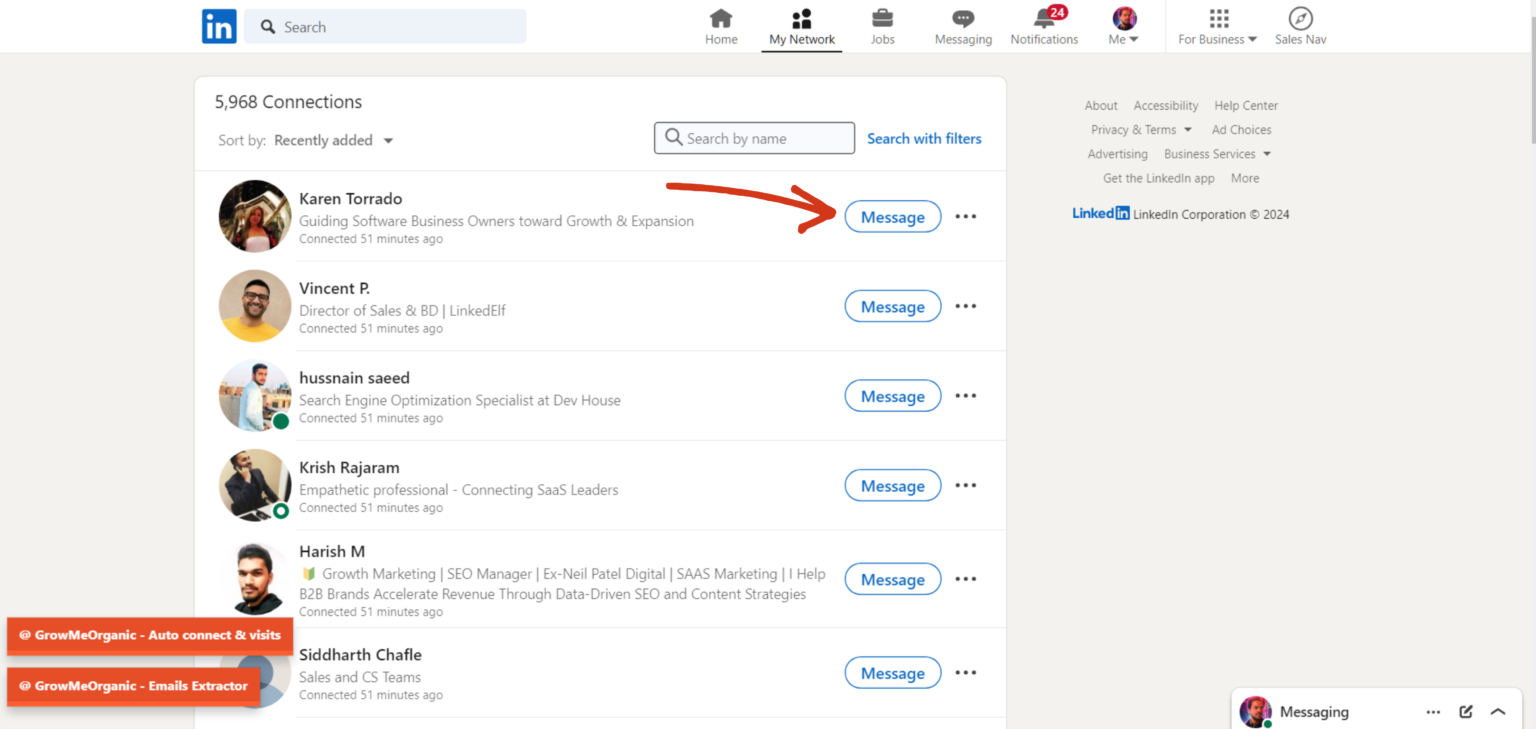Open more options for Vincent P.
The height and width of the screenshot is (729, 1536).
pos(965,306)
